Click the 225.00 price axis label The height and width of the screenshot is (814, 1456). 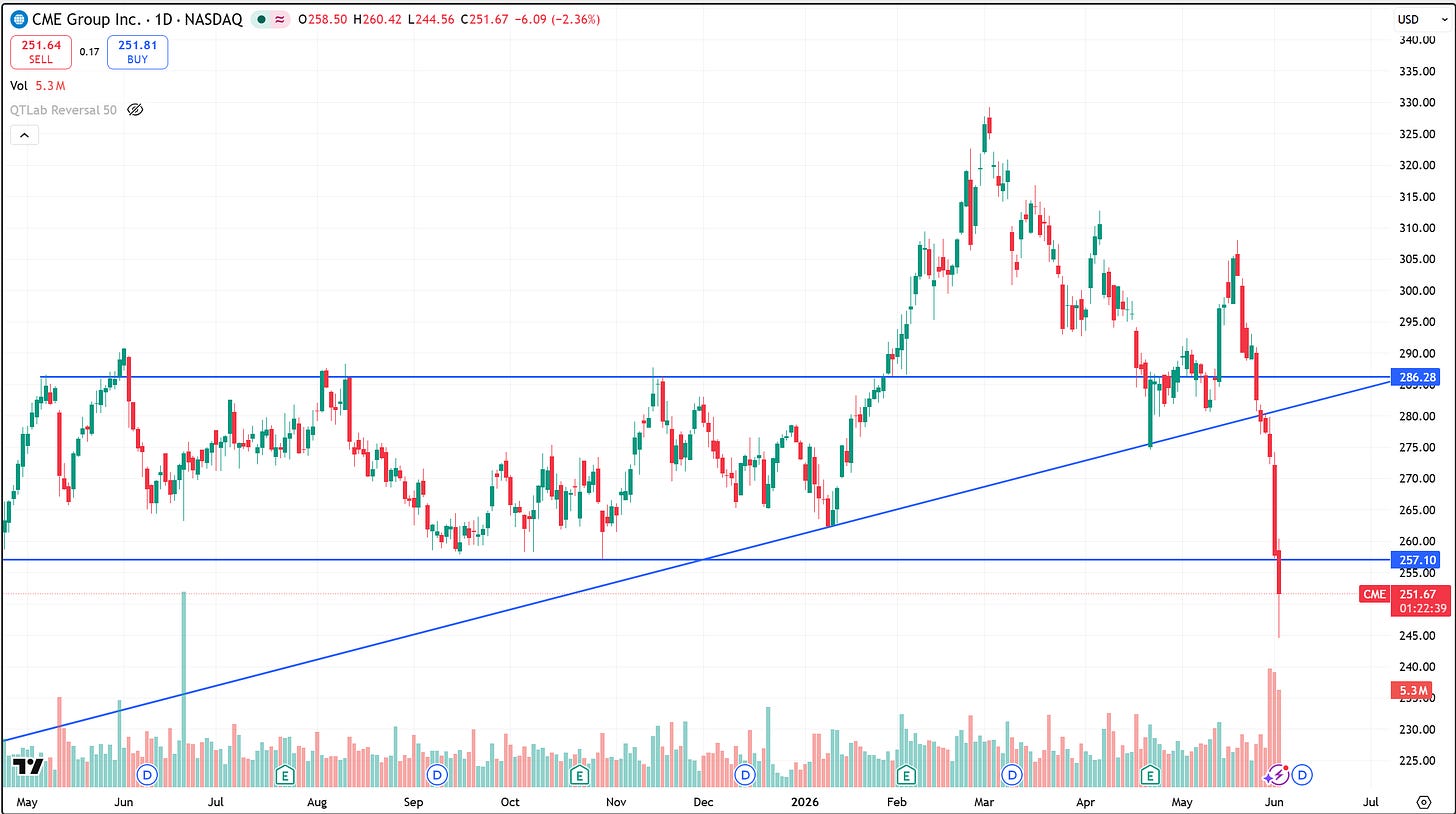click(1417, 761)
